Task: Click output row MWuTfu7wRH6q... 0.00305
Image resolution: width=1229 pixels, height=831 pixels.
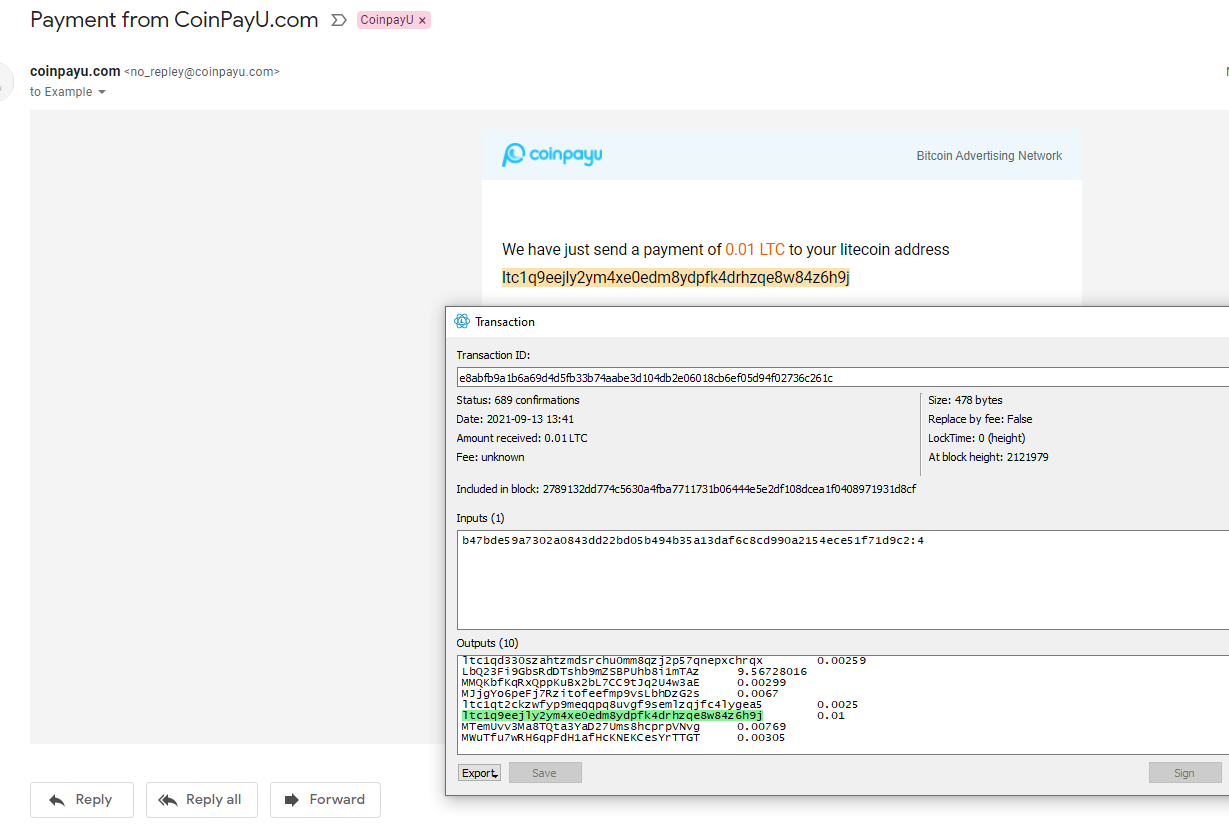Action: [623, 738]
